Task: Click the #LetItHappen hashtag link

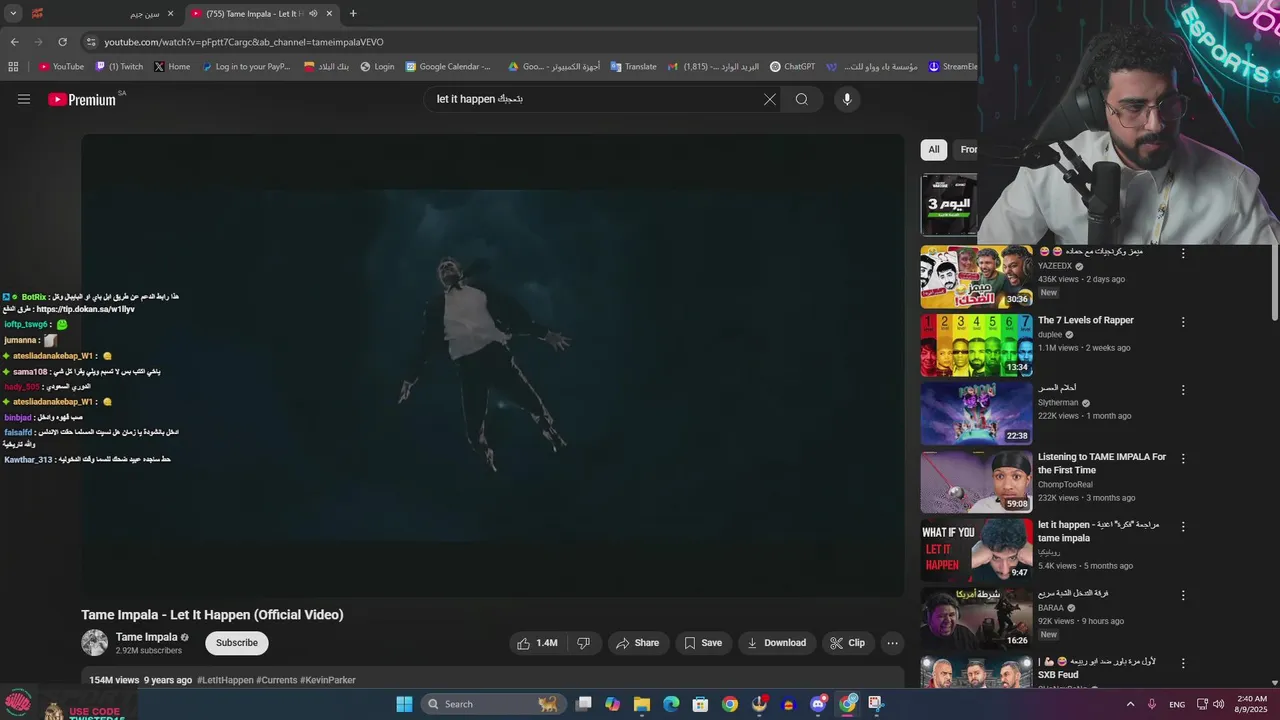Action: click(225, 680)
